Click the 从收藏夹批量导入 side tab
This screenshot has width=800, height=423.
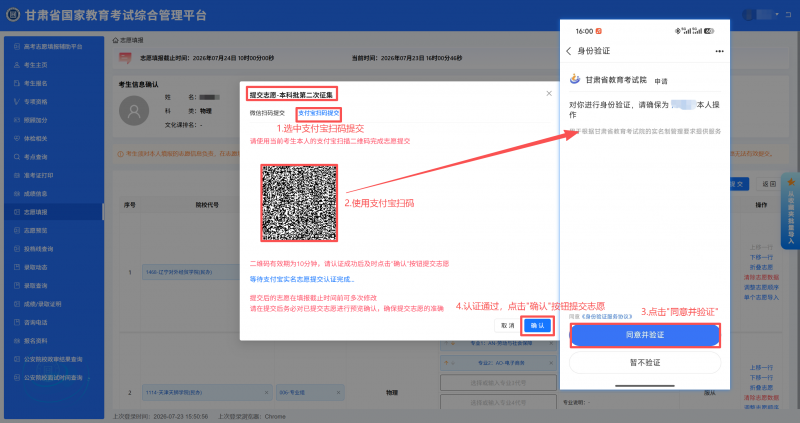pos(791,211)
